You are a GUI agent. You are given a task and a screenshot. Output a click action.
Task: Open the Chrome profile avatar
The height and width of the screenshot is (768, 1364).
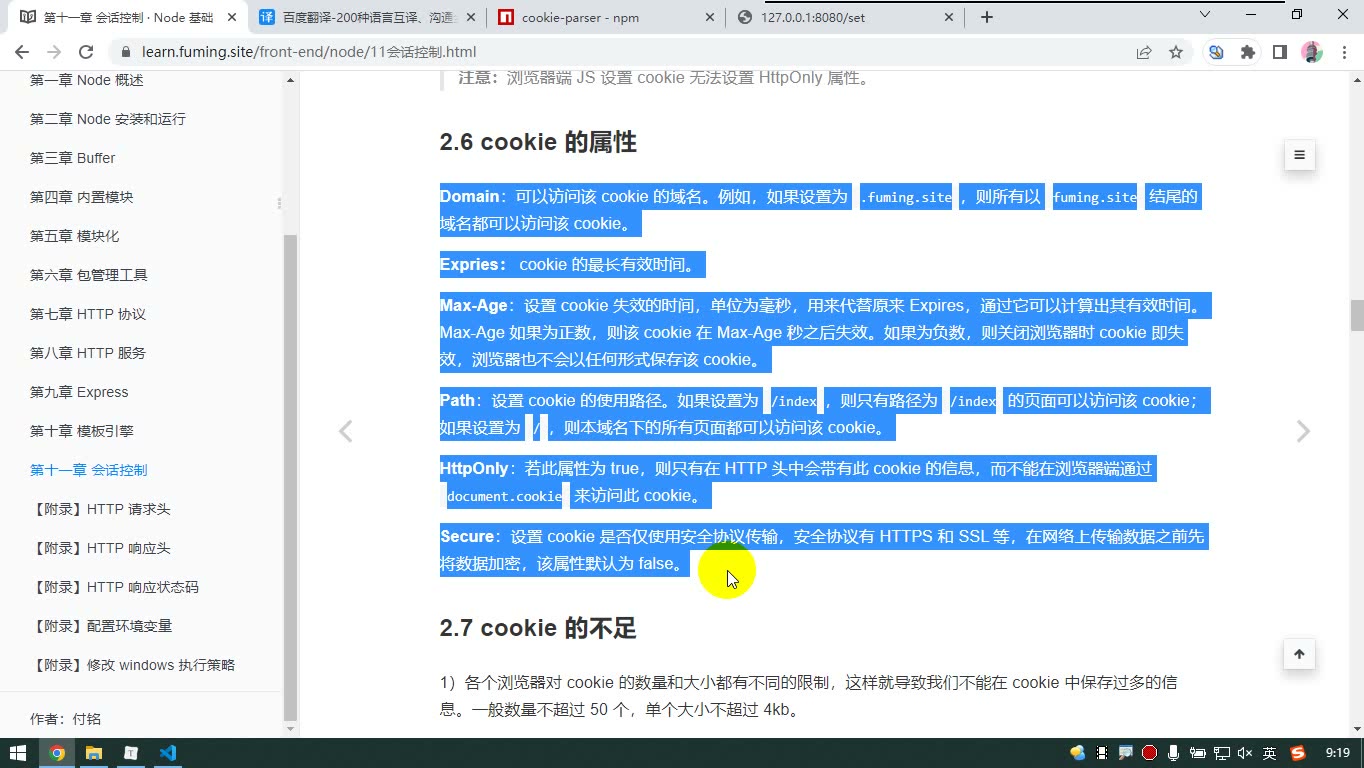coord(1312,52)
